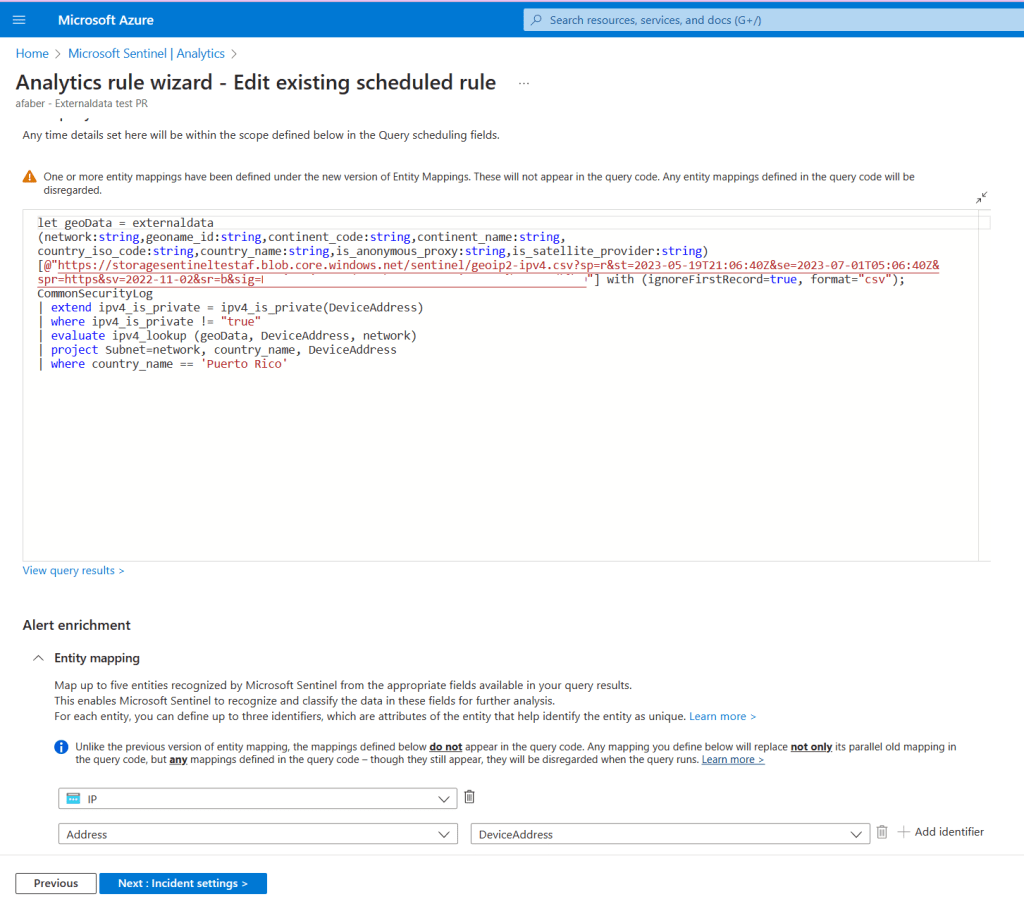Click Learn more link after entity identifiers text
The image size is (1024, 911).
(722, 717)
